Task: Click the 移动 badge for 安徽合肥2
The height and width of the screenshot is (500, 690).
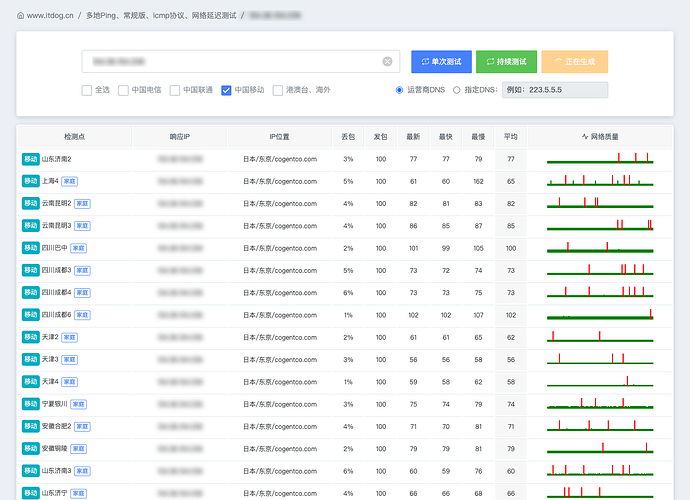Action: [x=30, y=426]
